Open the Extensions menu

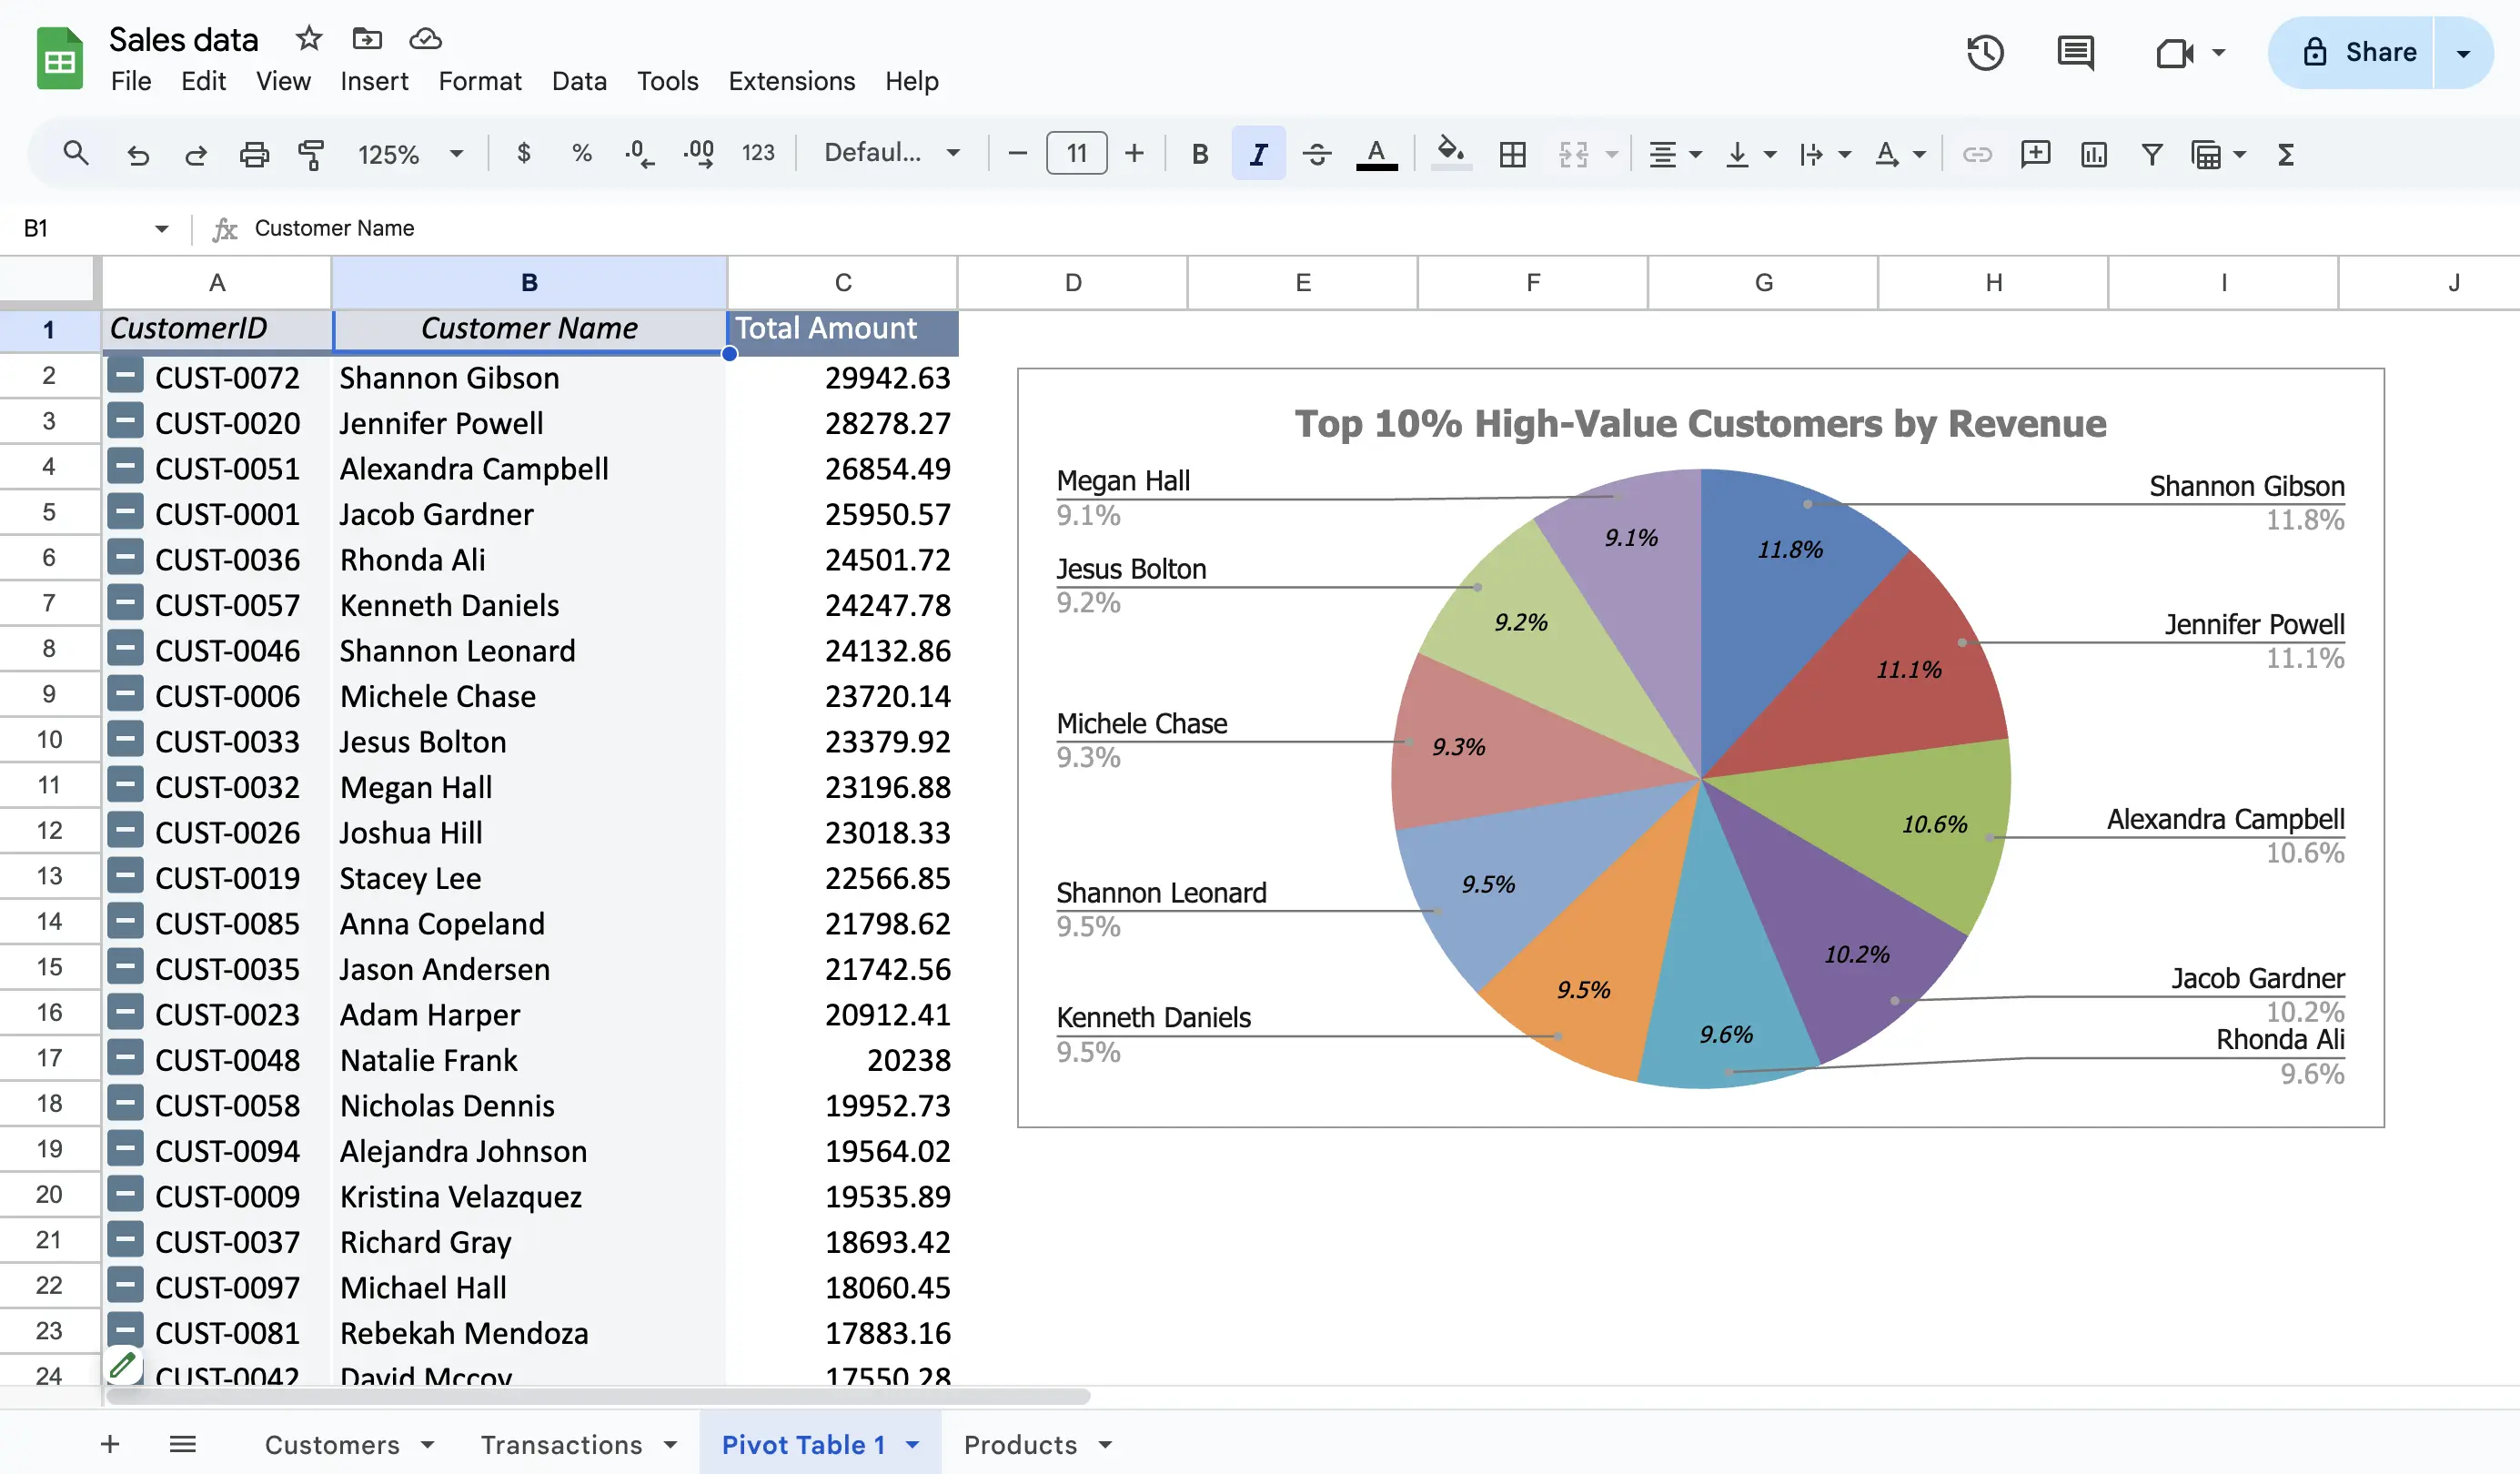[791, 81]
